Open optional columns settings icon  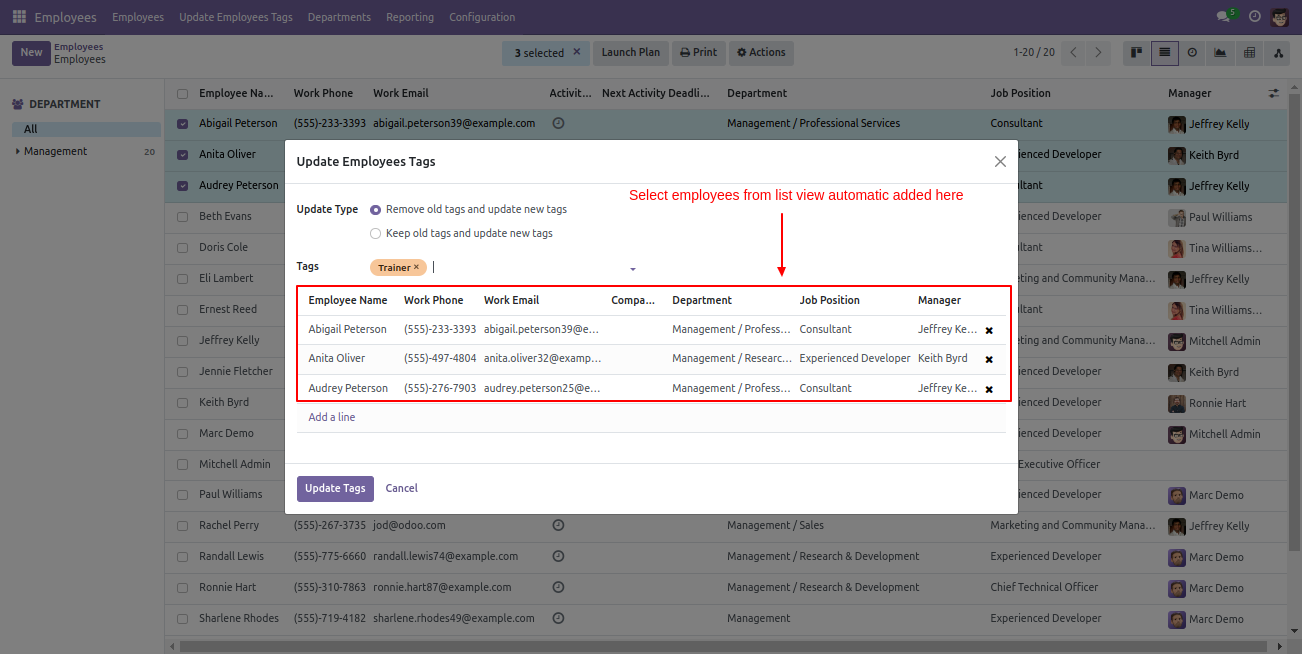click(1274, 93)
